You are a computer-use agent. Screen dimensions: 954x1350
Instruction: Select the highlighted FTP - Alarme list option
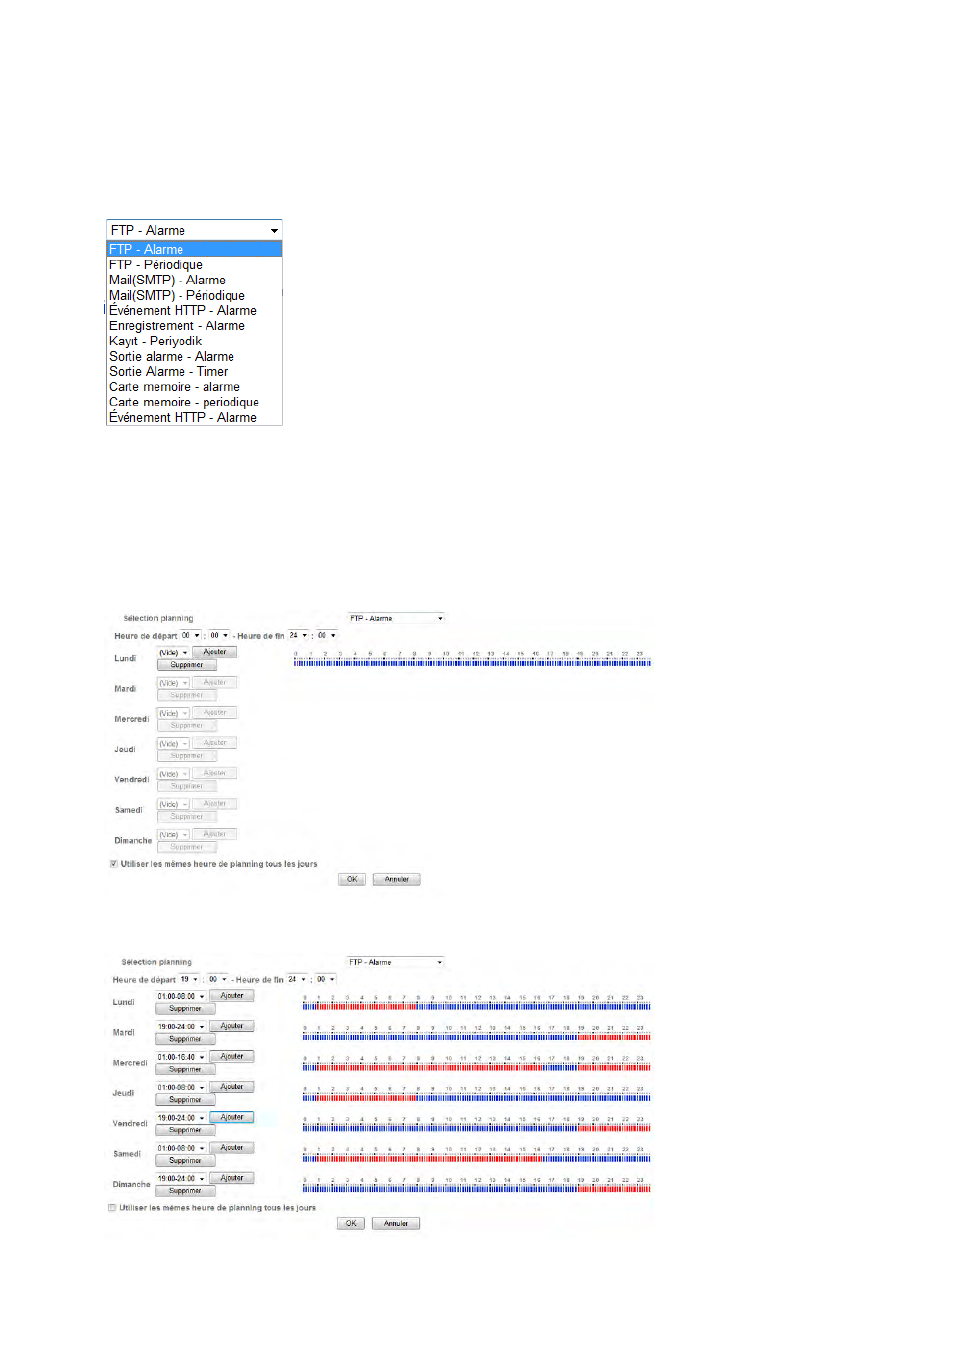[x=194, y=249]
